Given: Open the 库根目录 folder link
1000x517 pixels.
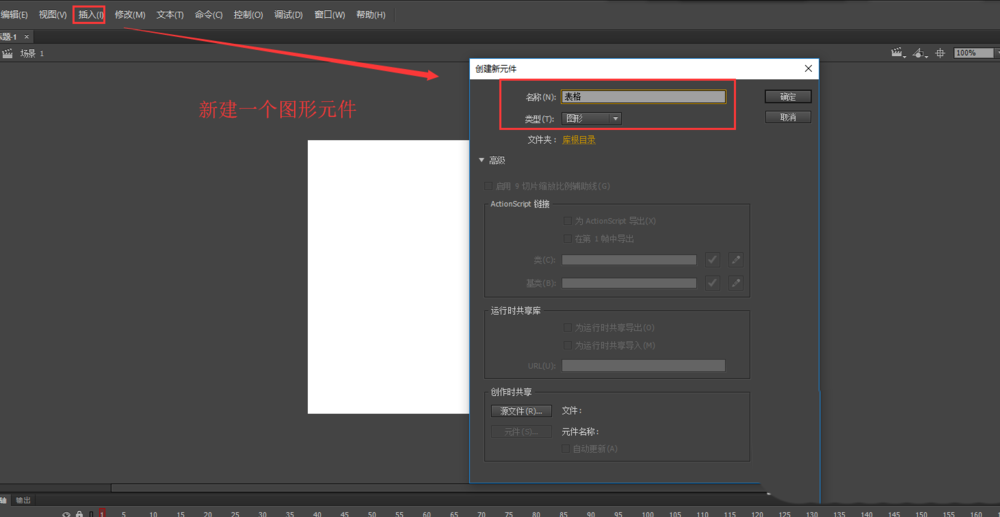Looking at the screenshot, I should tap(578, 140).
